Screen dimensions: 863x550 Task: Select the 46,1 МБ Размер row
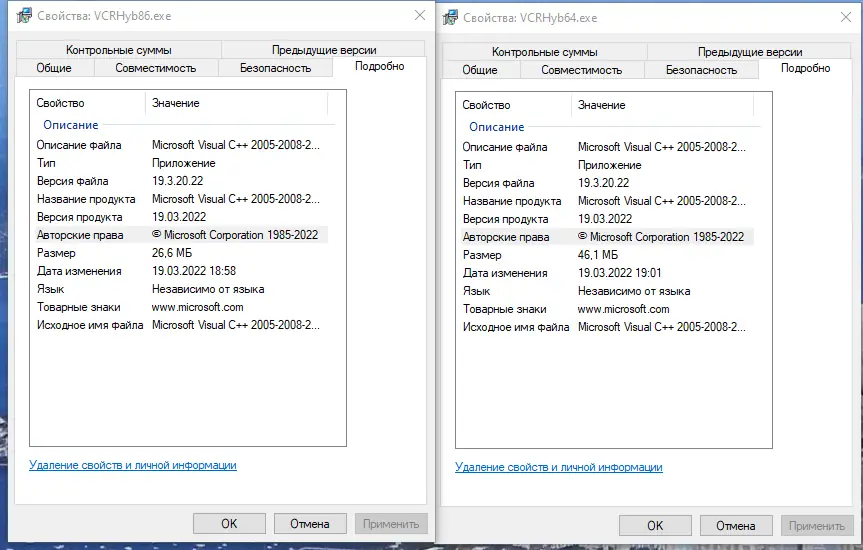tap(600, 255)
